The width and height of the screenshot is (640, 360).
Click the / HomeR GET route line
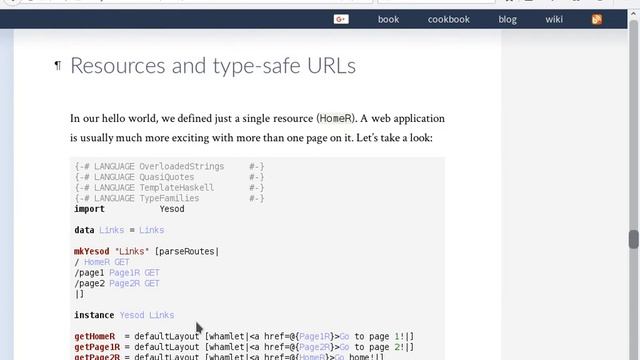point(102,262)
